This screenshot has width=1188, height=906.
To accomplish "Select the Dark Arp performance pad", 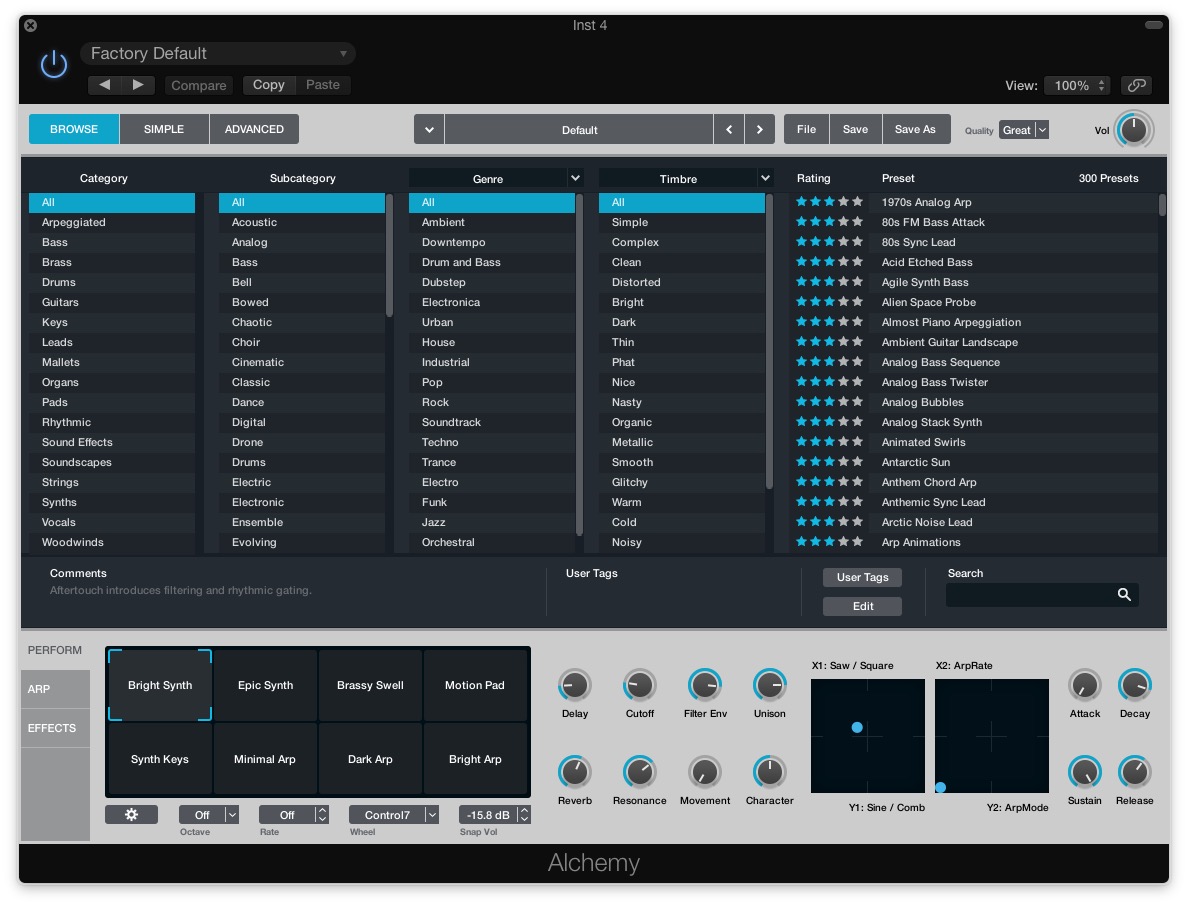I will (370, 759).
